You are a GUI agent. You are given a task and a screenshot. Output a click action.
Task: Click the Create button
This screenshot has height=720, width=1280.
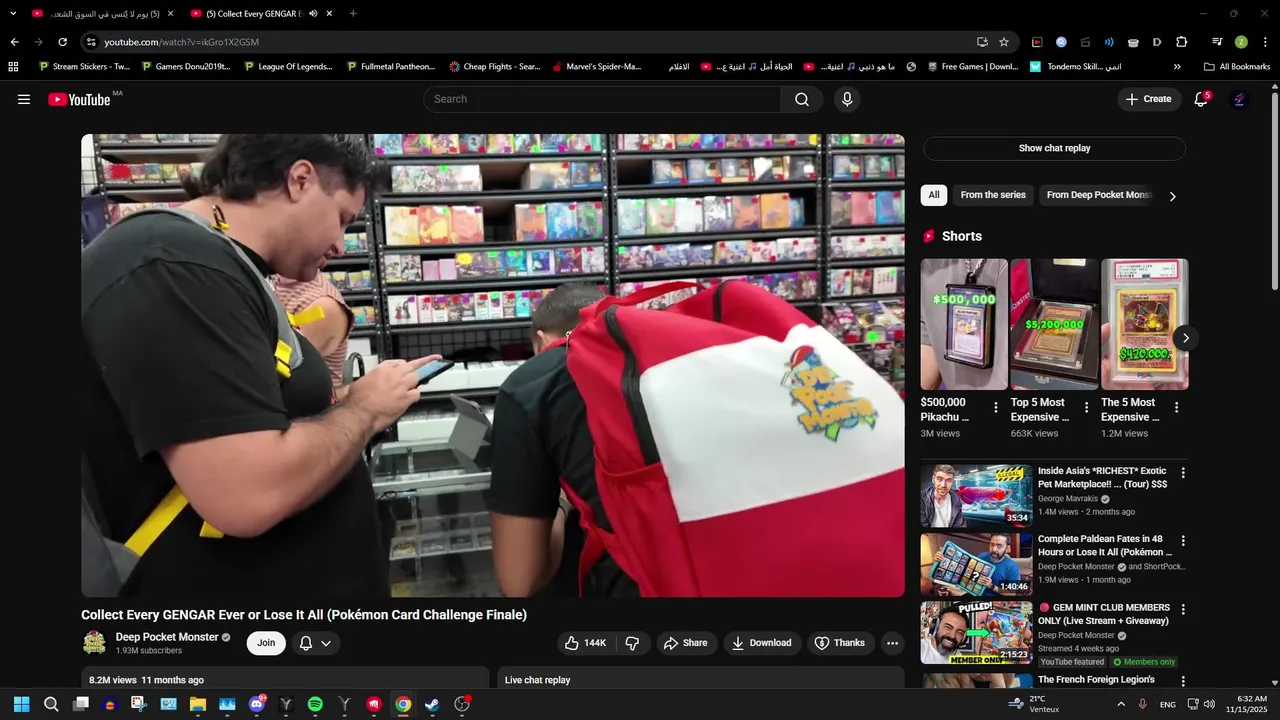(1148, 99)
